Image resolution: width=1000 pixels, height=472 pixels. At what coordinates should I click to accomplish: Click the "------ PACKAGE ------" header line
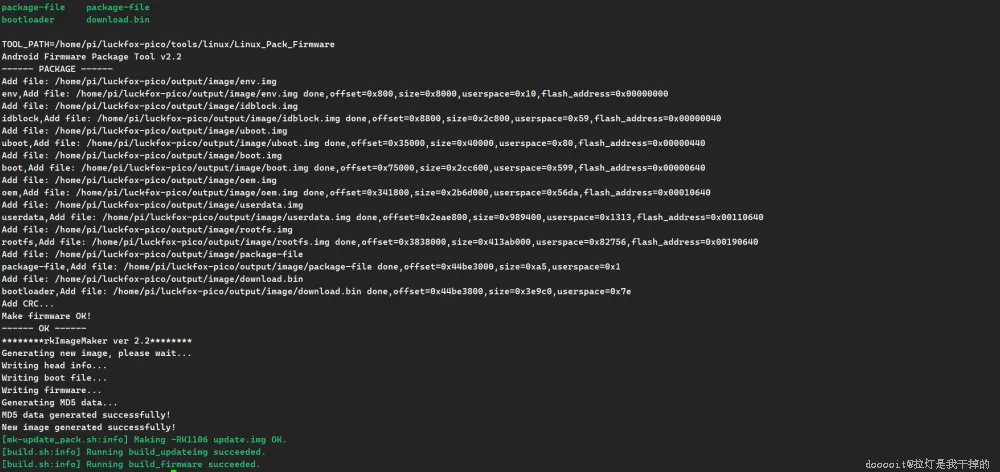tap(56, 69)
